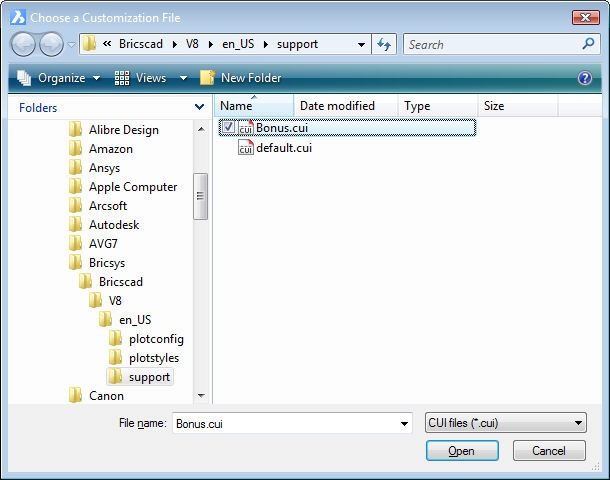Image resolution: width=610 pixels, height=480 pixels.
Task: Select the Bonus.cui file name
Action: coord(282,128)
